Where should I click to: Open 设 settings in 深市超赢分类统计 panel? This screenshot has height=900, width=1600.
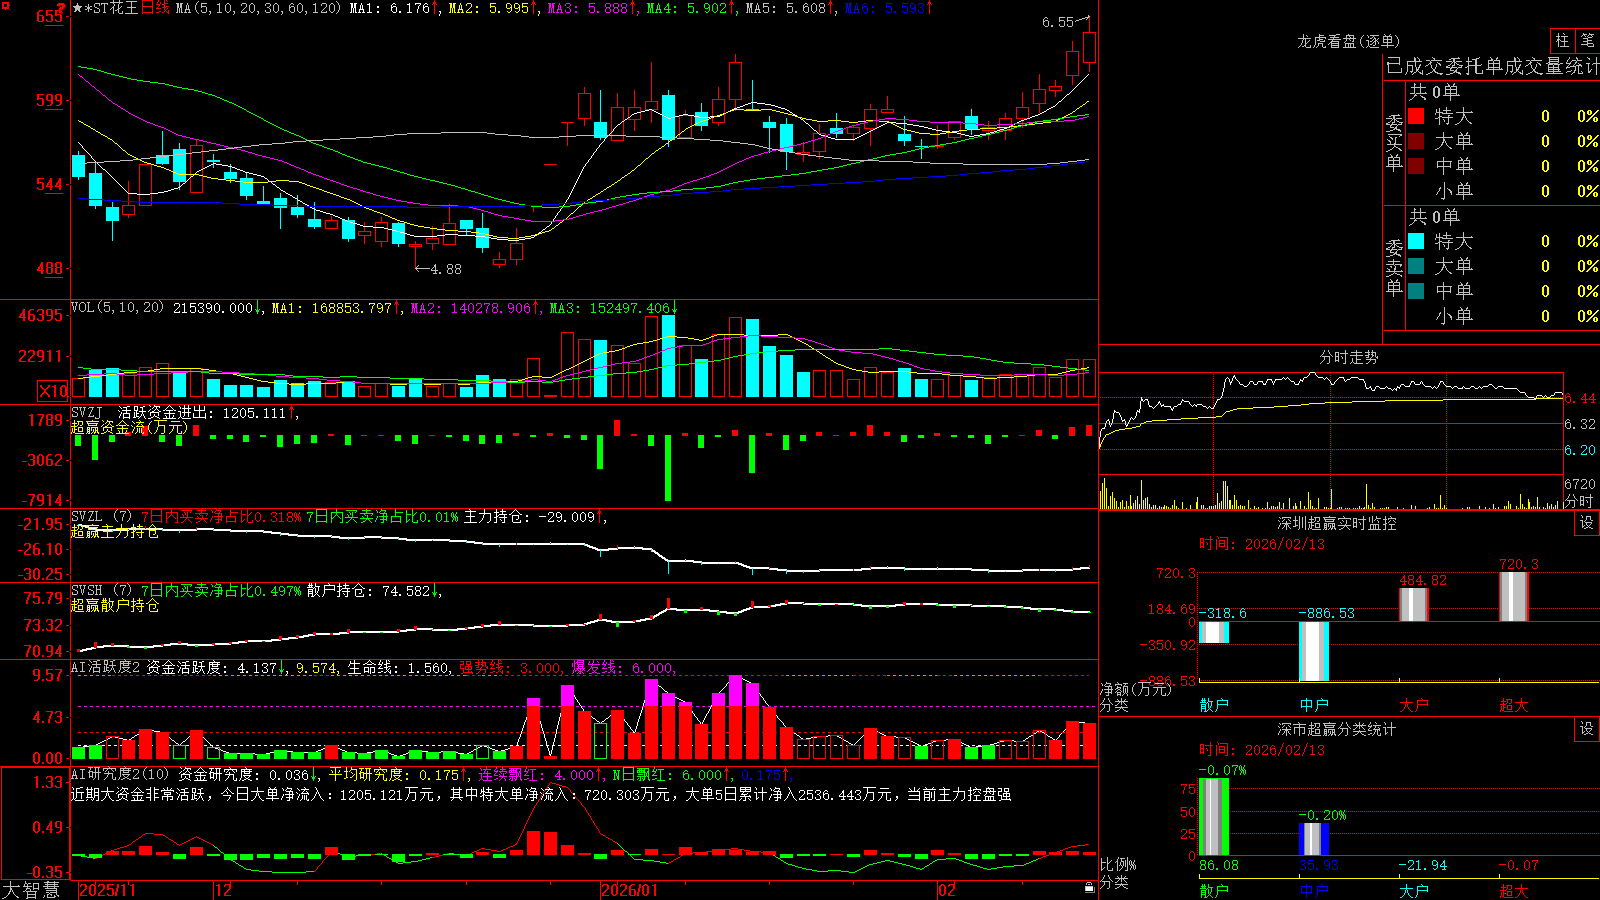coord(1587,729)
